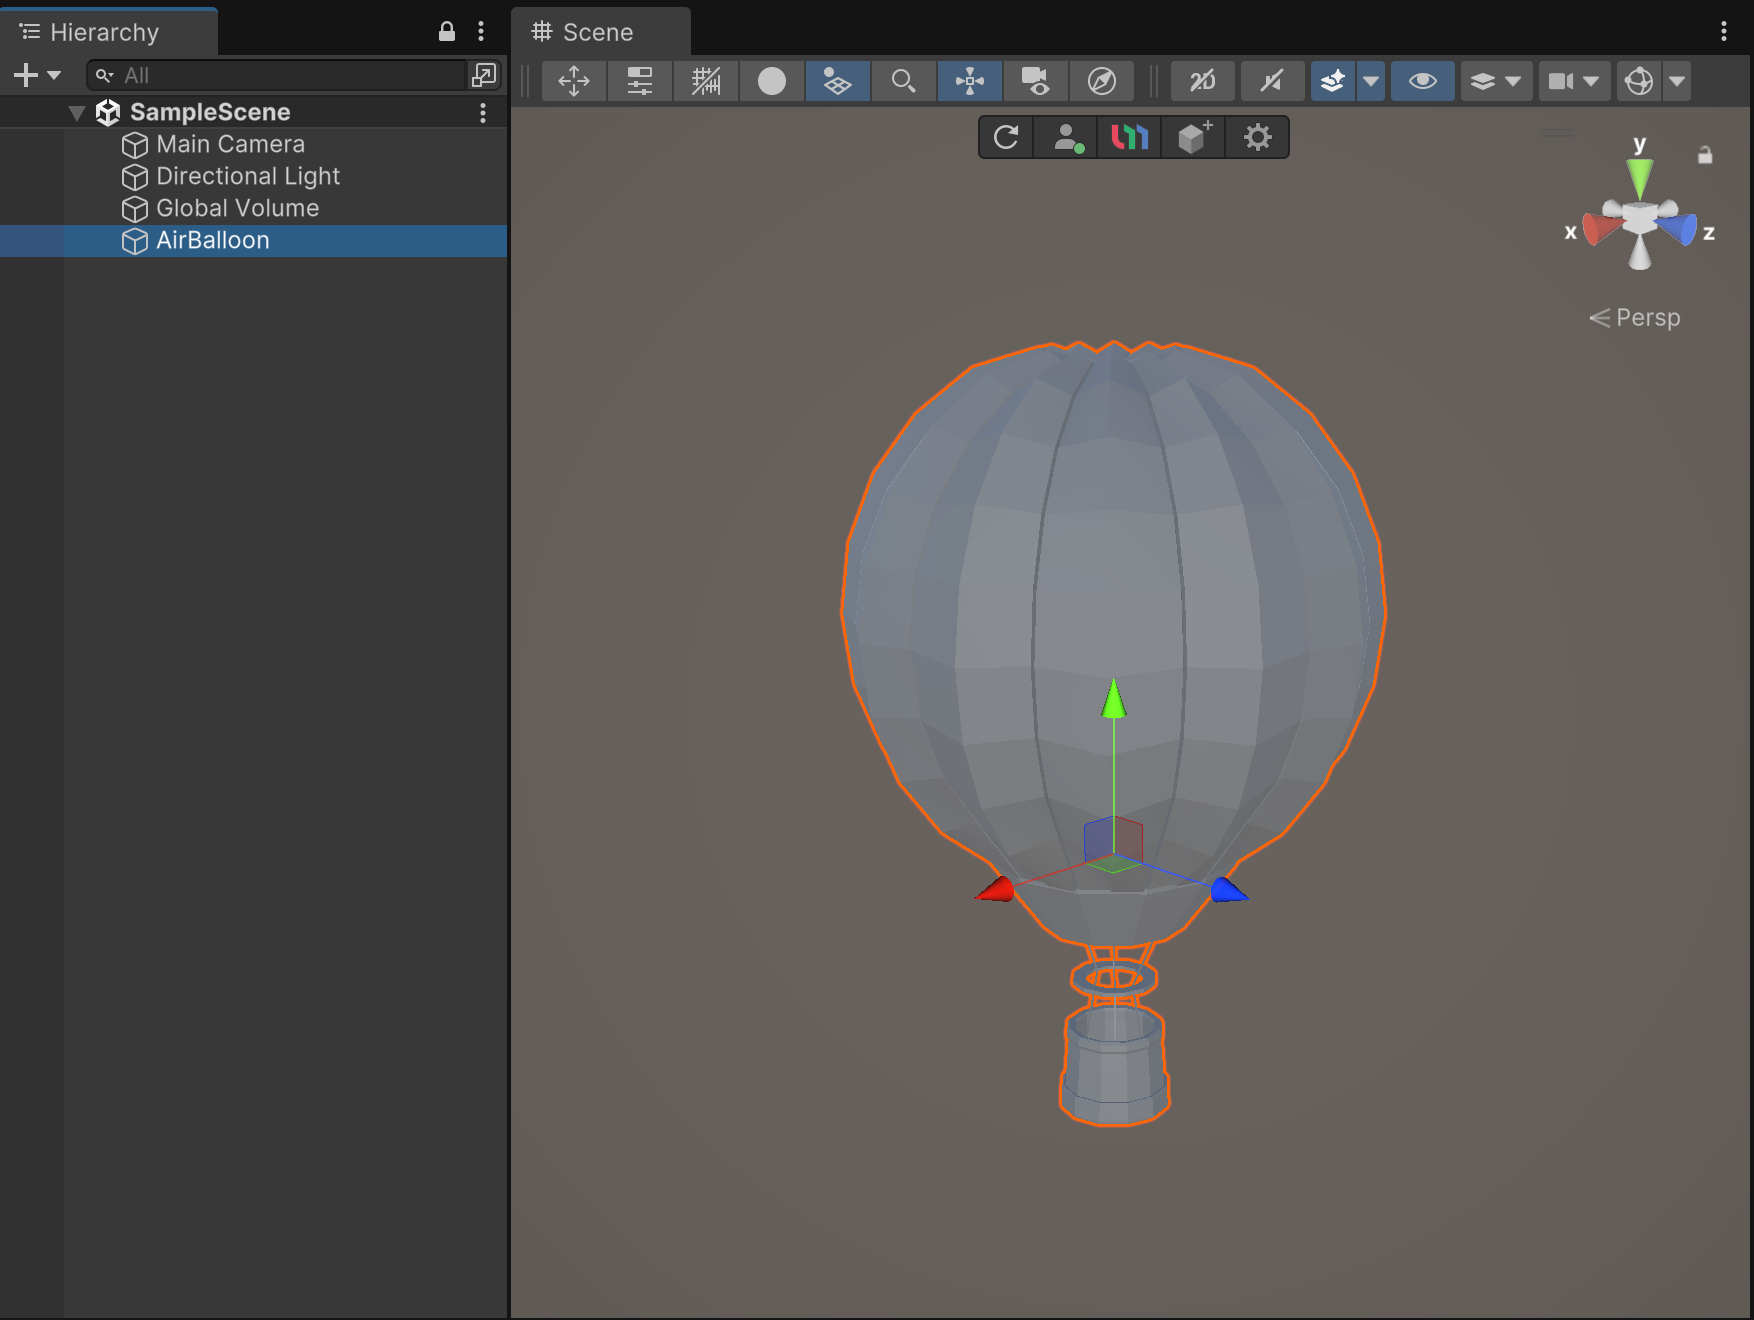This screenshot has height=1320, width=1754.
Task: Select Main Camera in the Hierarchy
Action: tap(253, 144)
